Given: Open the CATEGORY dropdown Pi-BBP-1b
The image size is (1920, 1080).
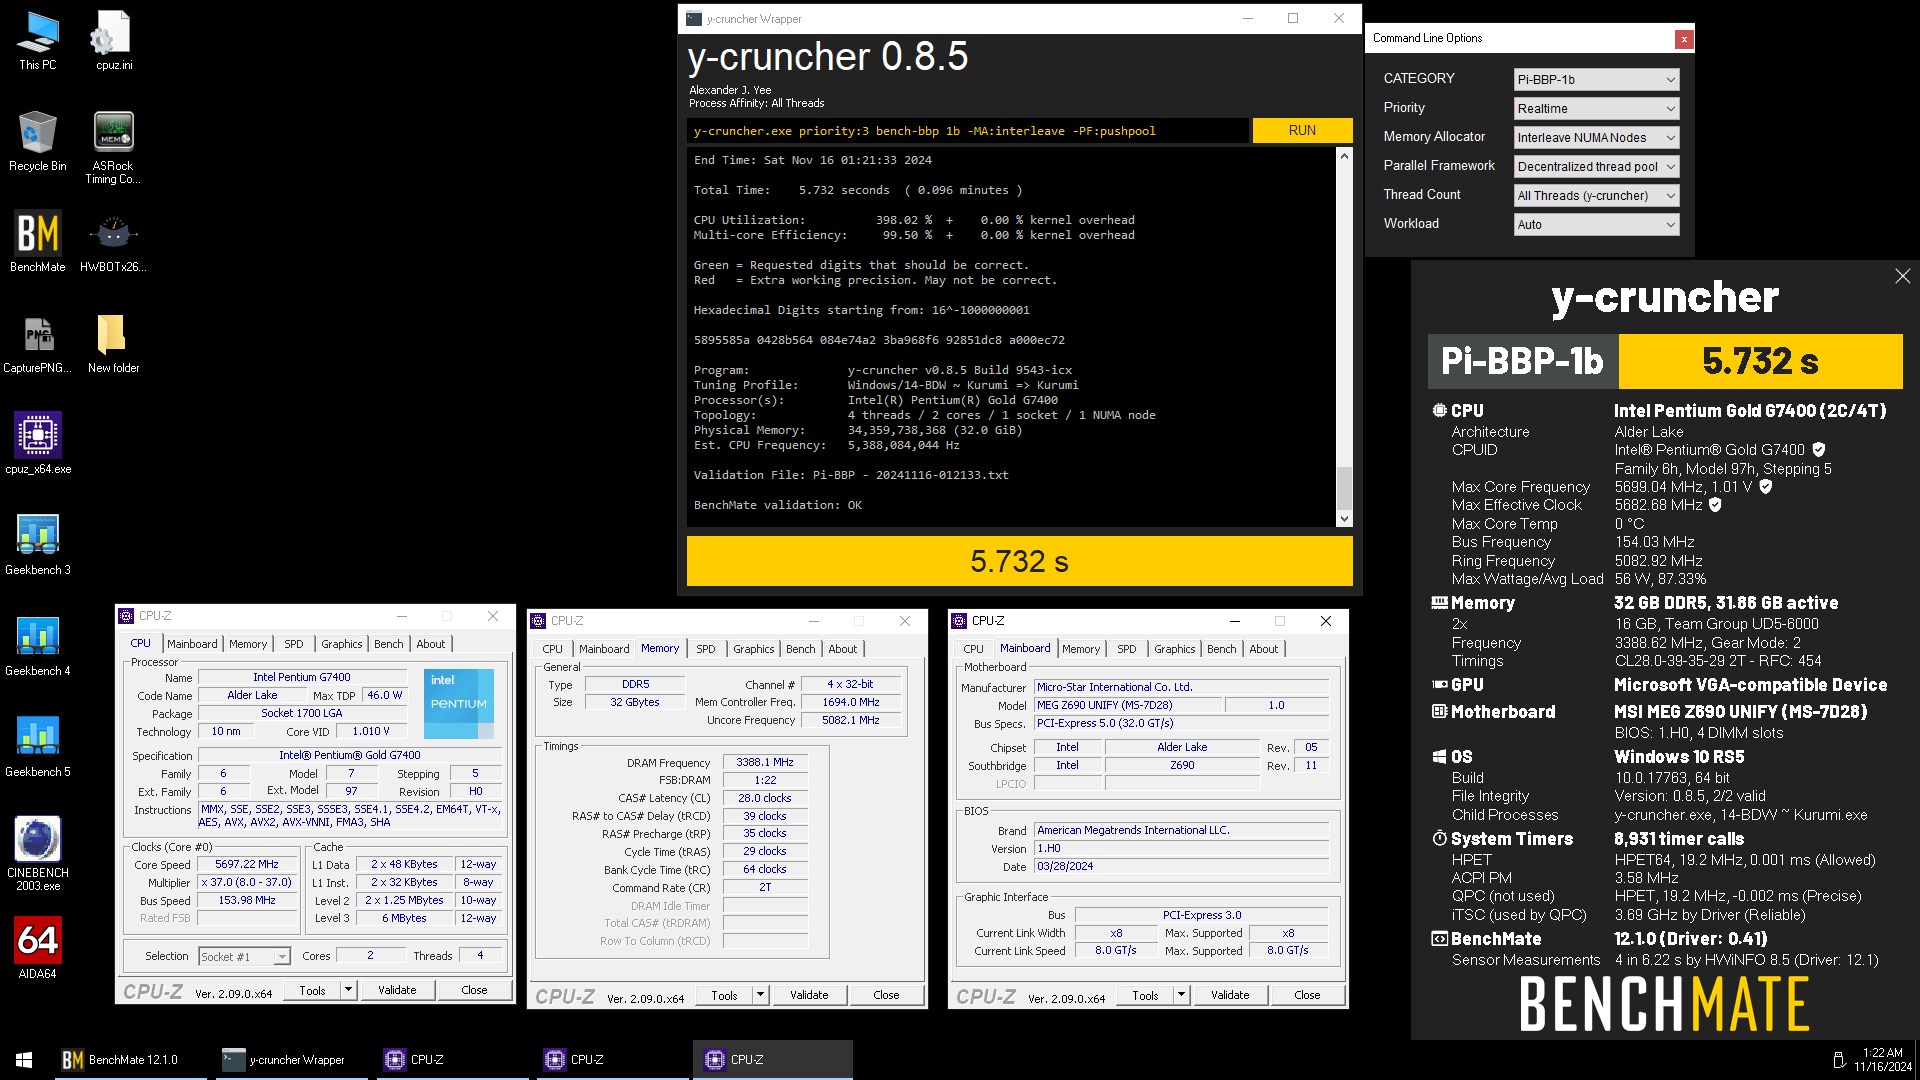Looking at the screenshot, I should tap(1596, 79).
